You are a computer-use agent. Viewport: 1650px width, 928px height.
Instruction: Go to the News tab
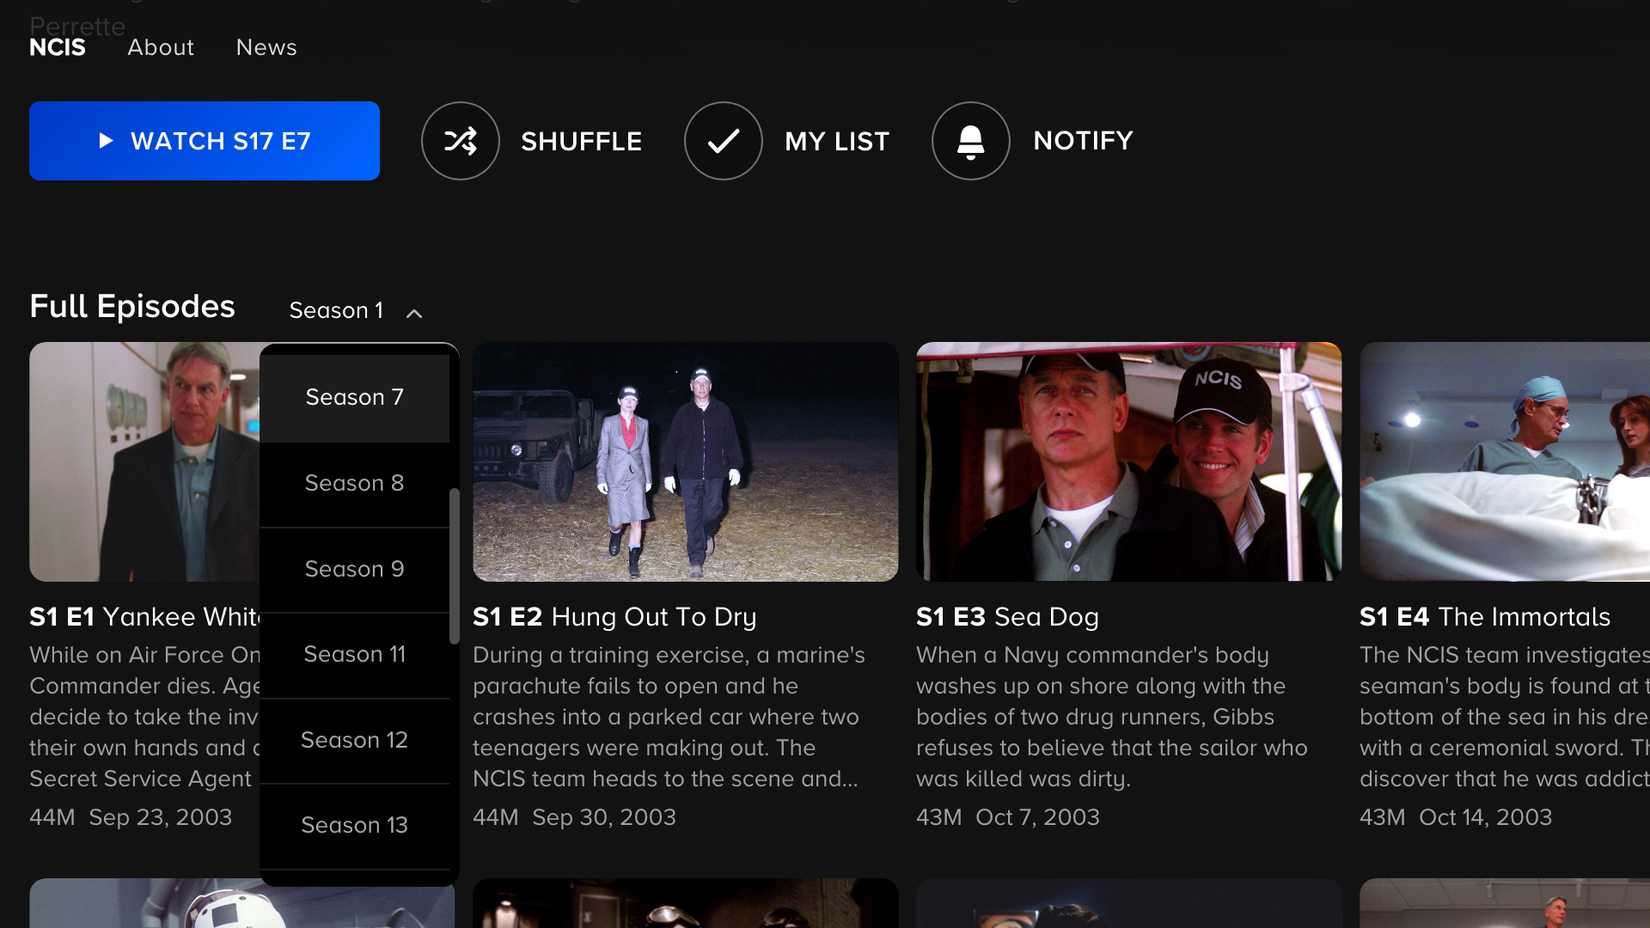coord(266,48)
